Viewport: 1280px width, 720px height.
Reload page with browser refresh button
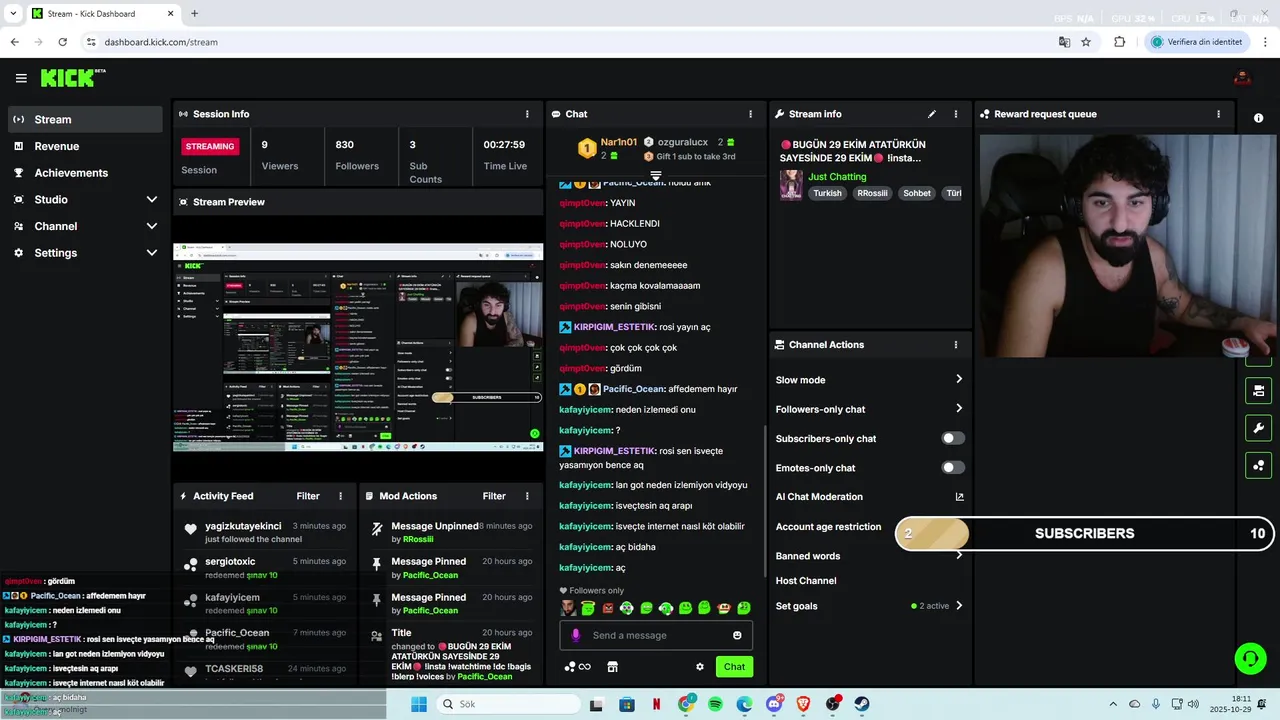pos(62,42)
